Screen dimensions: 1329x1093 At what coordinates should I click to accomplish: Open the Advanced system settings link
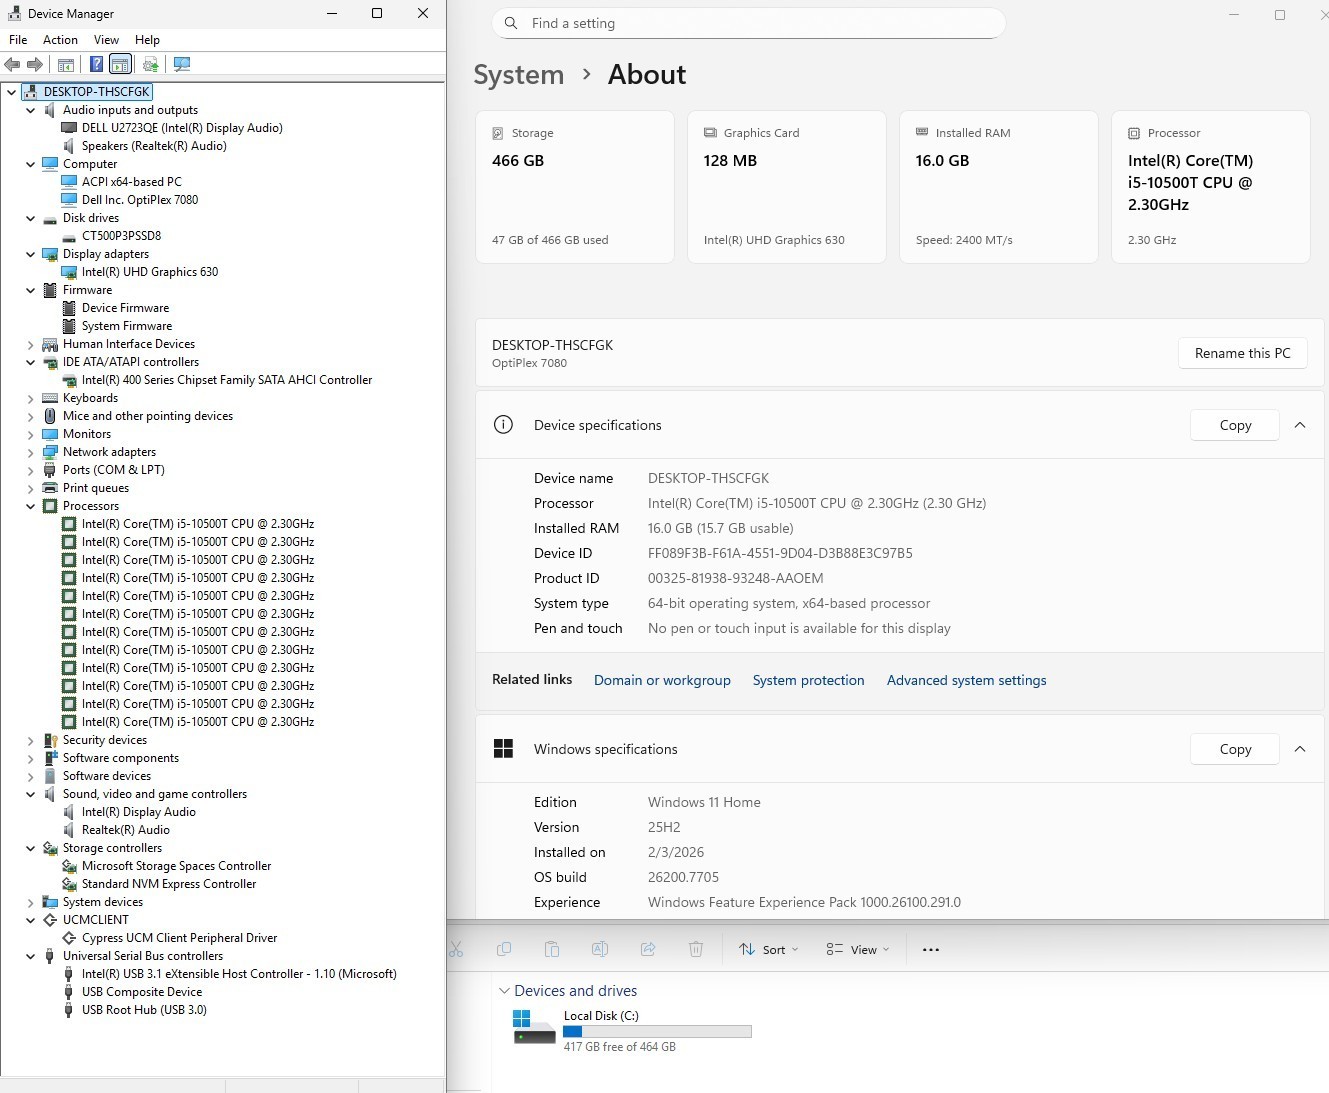coord(966,680)
